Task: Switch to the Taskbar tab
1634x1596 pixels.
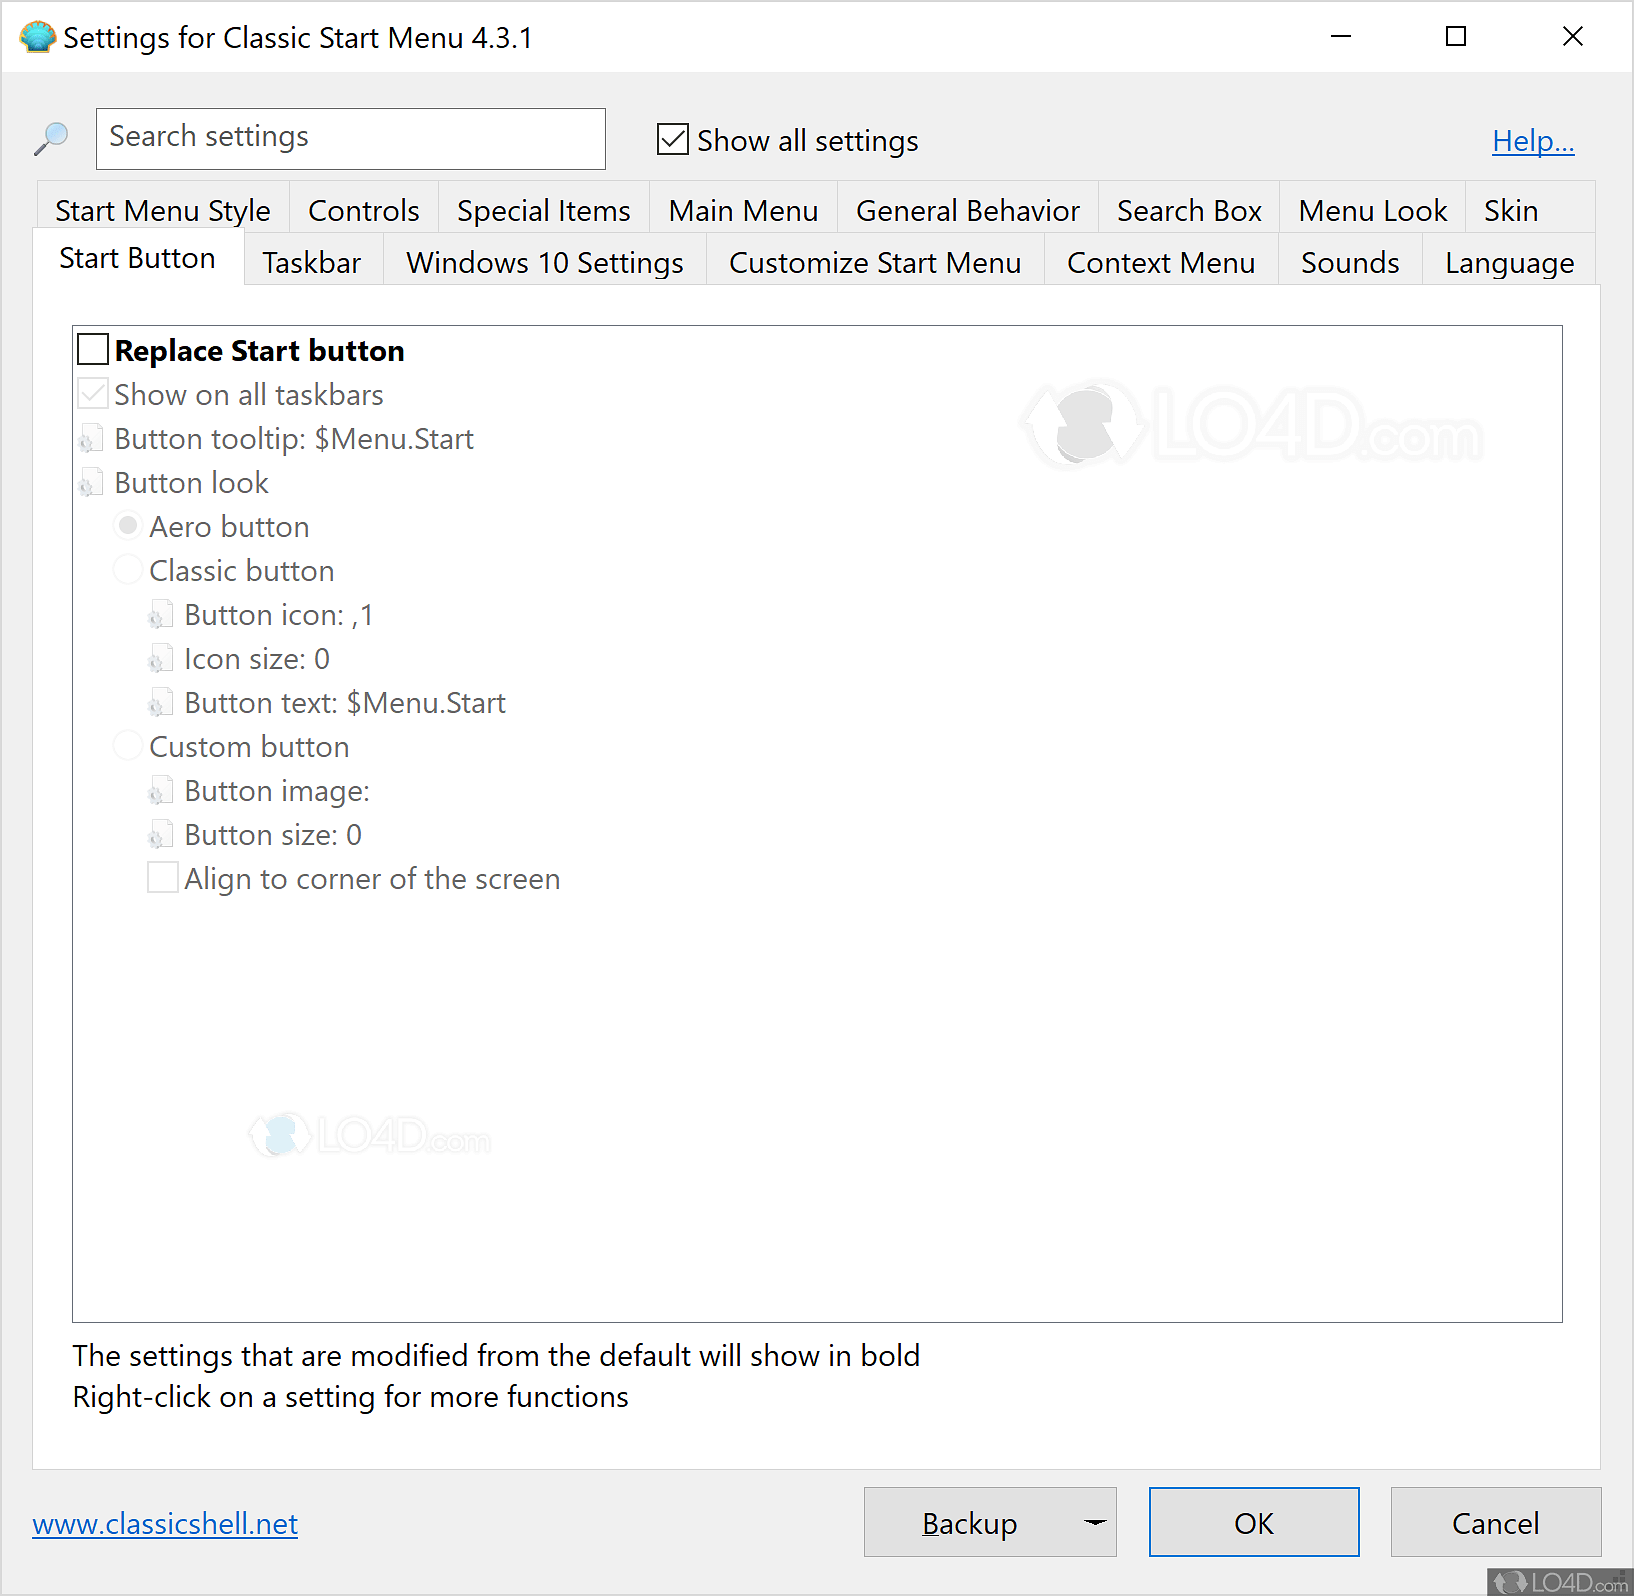Action: [312, 262]
